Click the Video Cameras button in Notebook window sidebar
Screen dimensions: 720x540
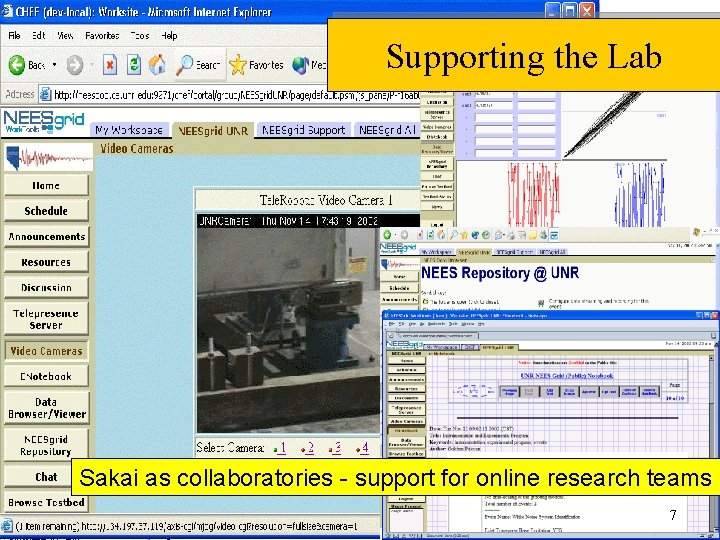[x=407, y=421]
